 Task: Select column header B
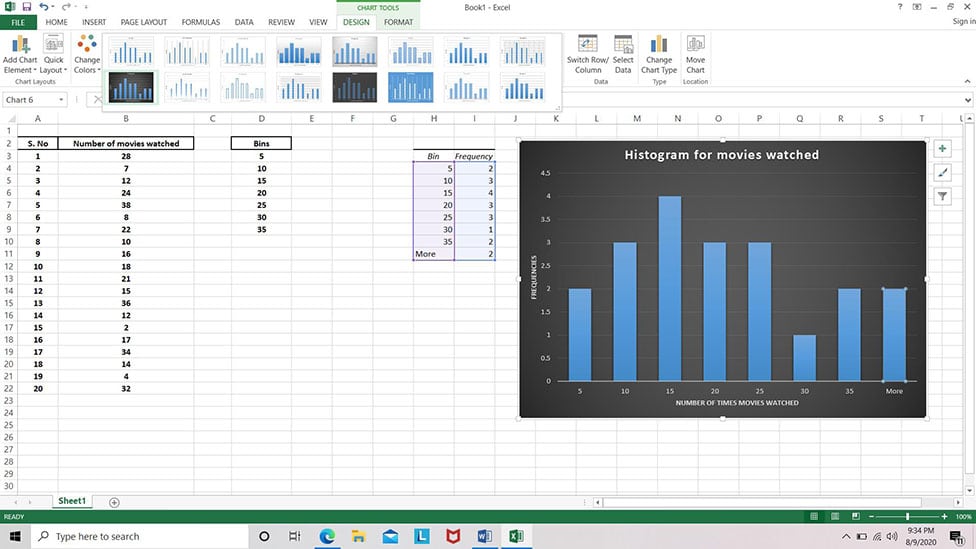pos(126,118)
